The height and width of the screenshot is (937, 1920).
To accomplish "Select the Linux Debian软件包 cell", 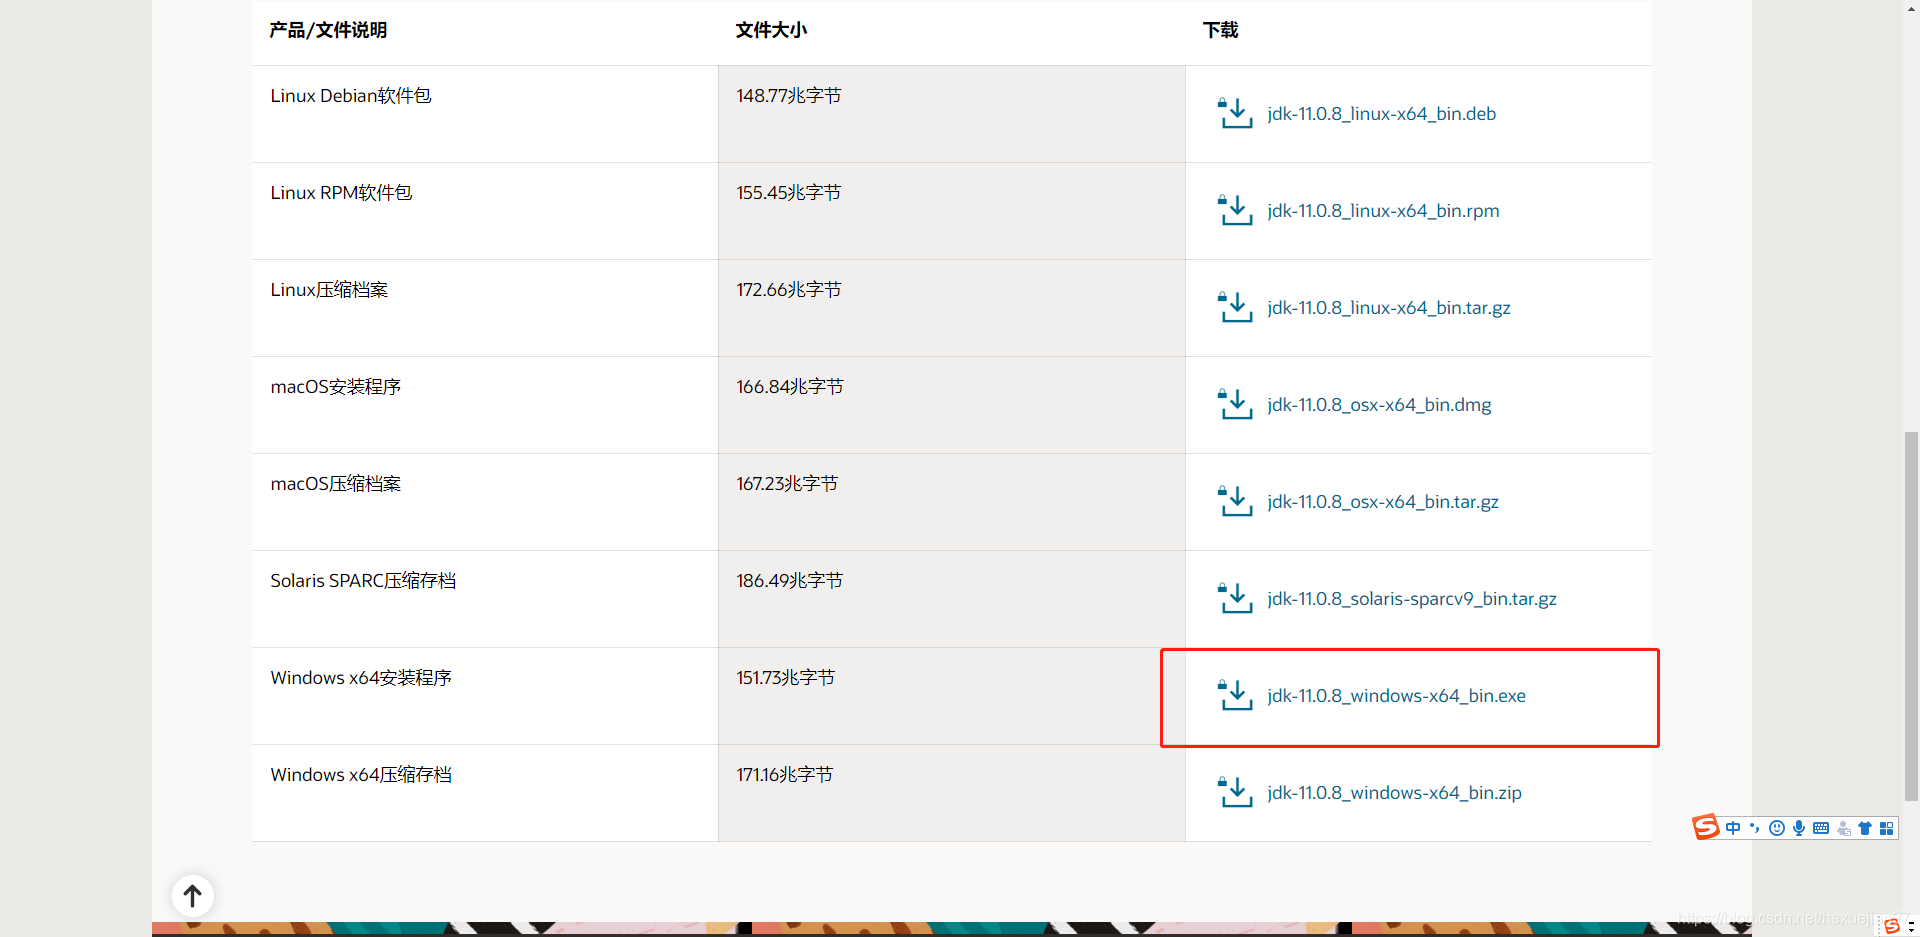I will pyautogui.click(x=485, y=114).
